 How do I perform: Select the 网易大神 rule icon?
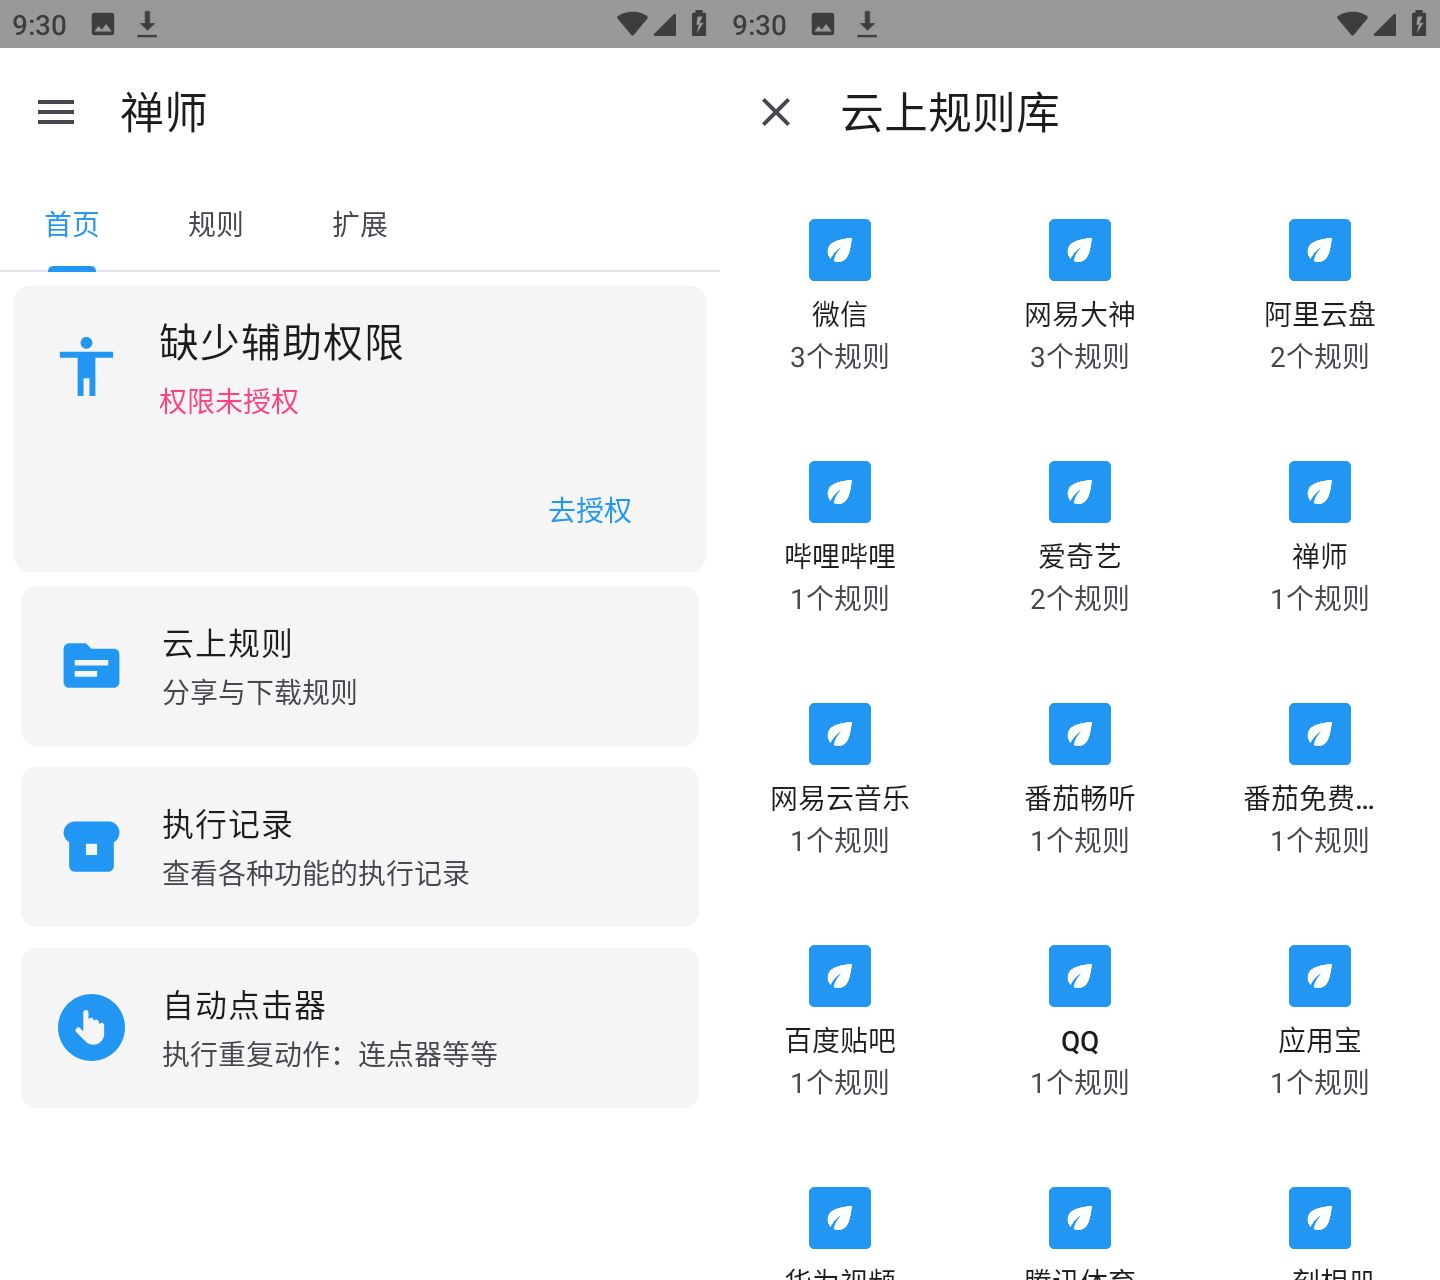coord(1080,250)
